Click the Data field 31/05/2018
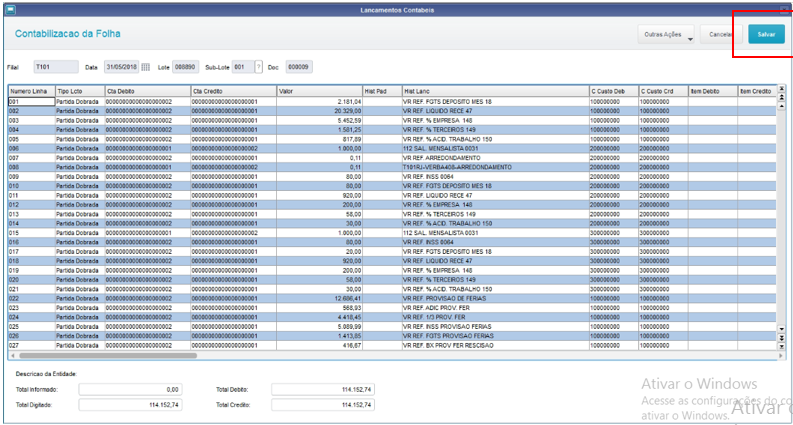The height and width of the screenshot is (425, 793). [122, 67]
